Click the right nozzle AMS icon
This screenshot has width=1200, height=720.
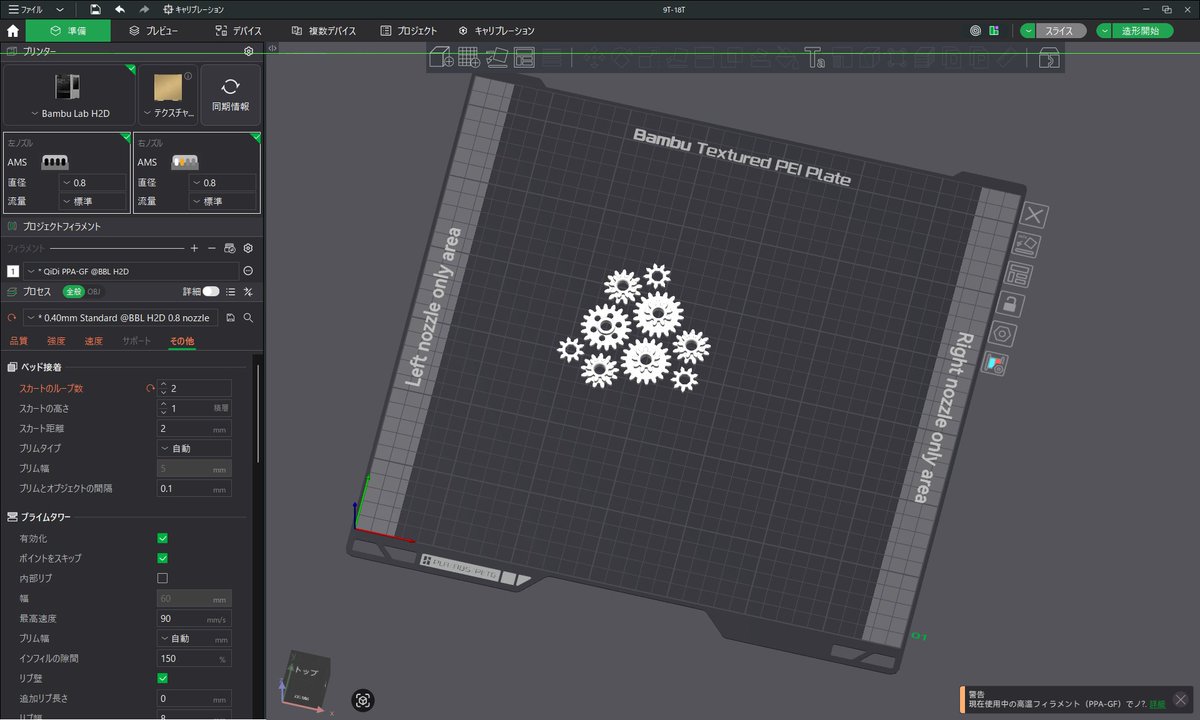click(x=183, y=162)
